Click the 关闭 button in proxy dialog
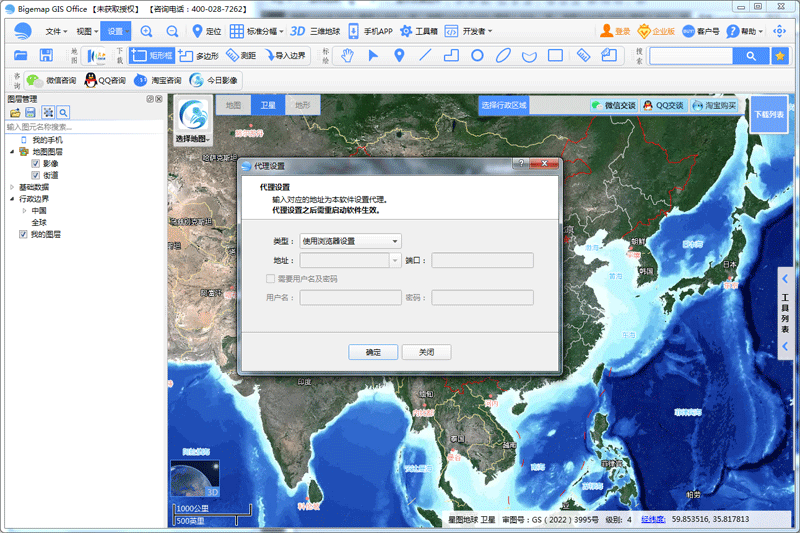The width and height of the screenshot is (800, 533). (x=427, y=352)
